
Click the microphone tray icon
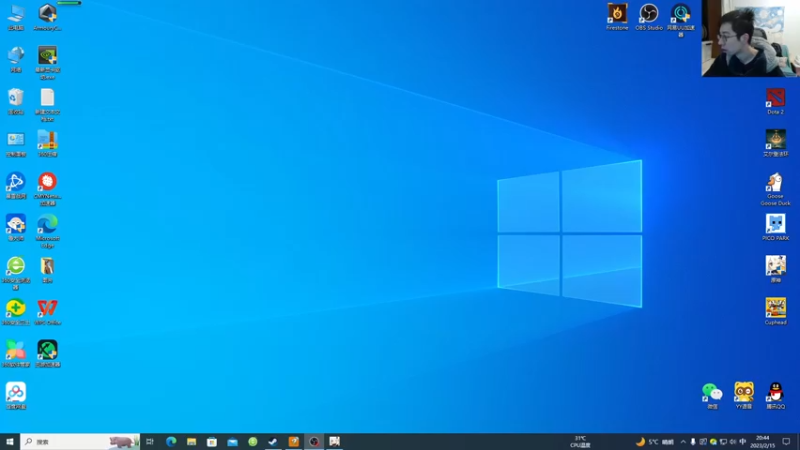point(692,442)
